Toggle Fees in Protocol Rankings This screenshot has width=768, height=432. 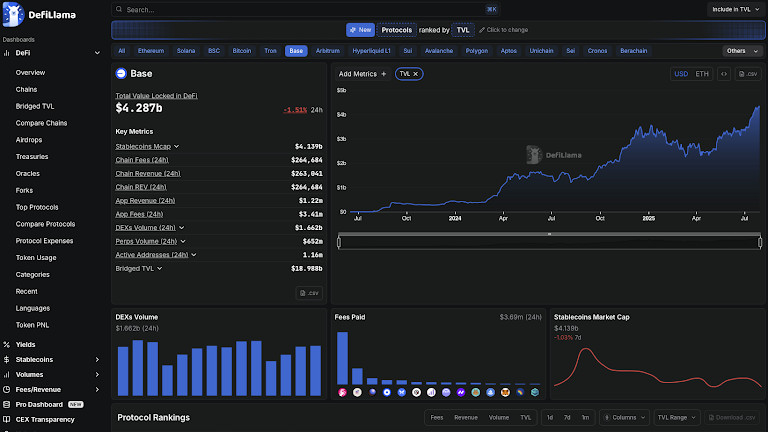coord(437,418)
